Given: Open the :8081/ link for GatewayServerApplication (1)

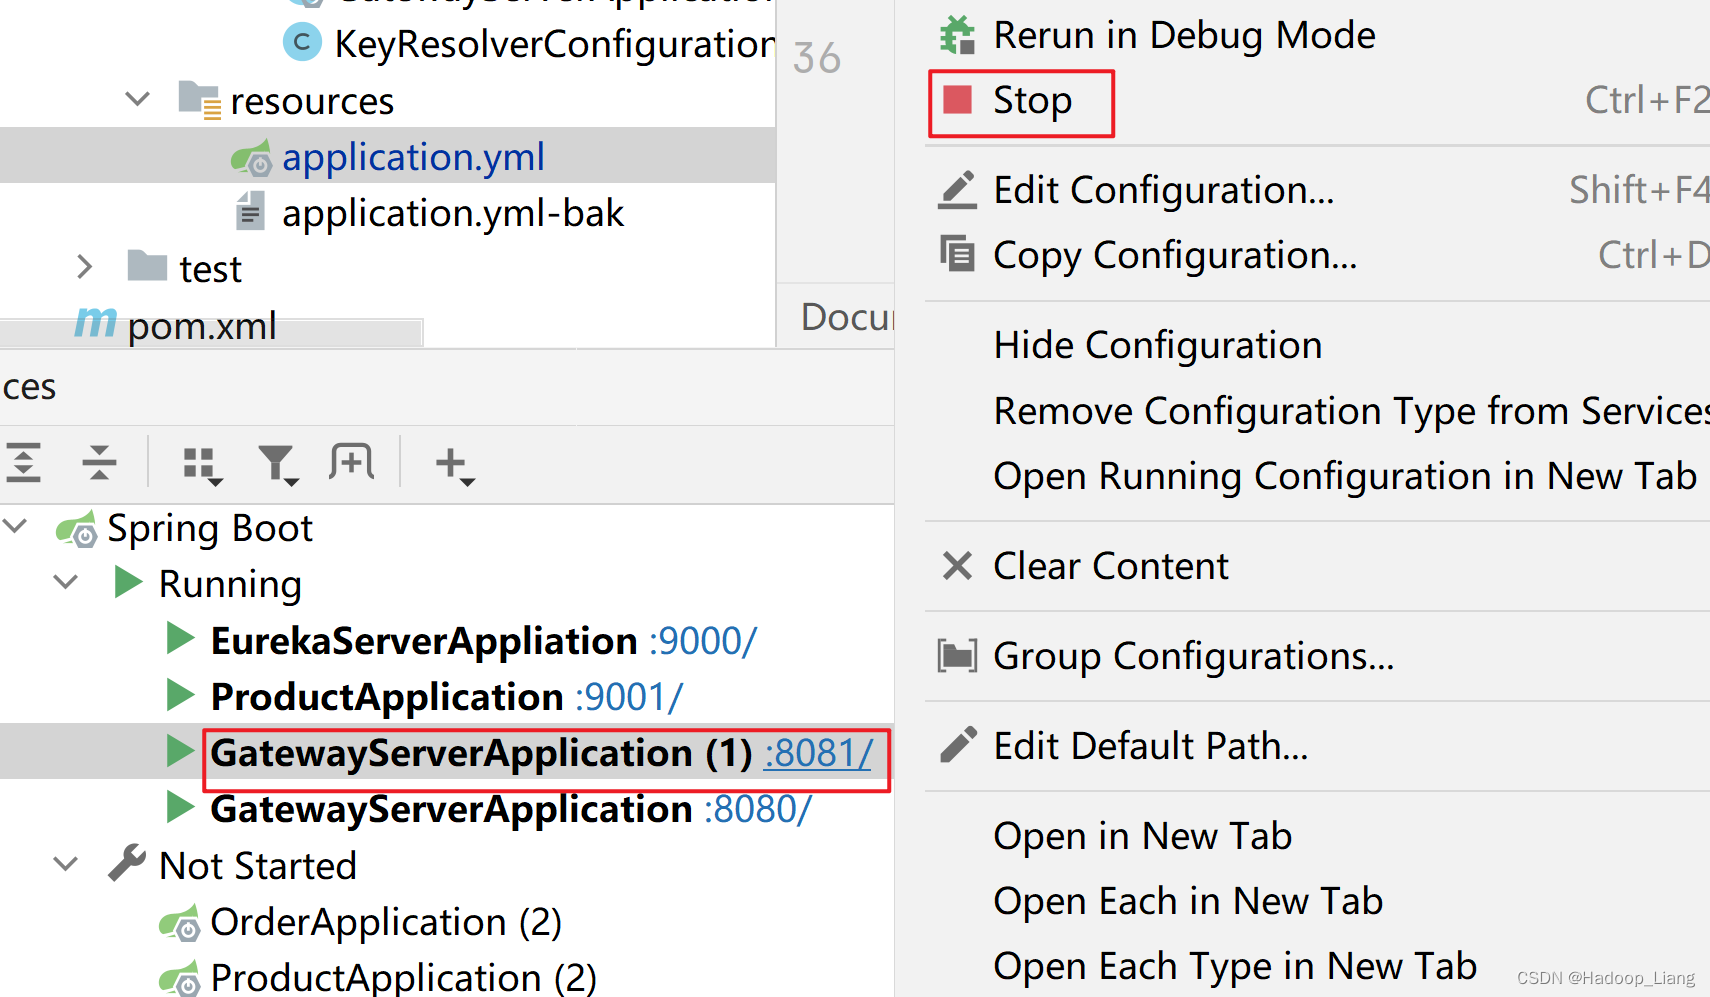Looking at the screenshot, I should [819, 753].
